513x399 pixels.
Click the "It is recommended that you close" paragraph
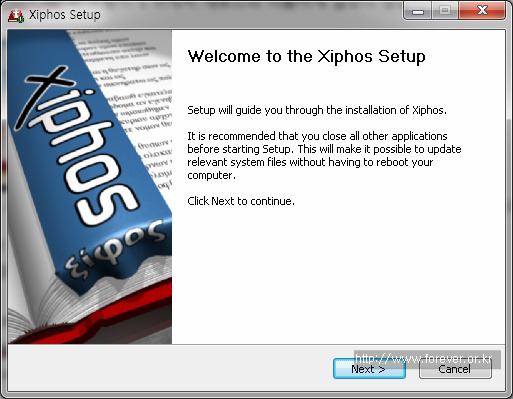[x=324, y=155]
